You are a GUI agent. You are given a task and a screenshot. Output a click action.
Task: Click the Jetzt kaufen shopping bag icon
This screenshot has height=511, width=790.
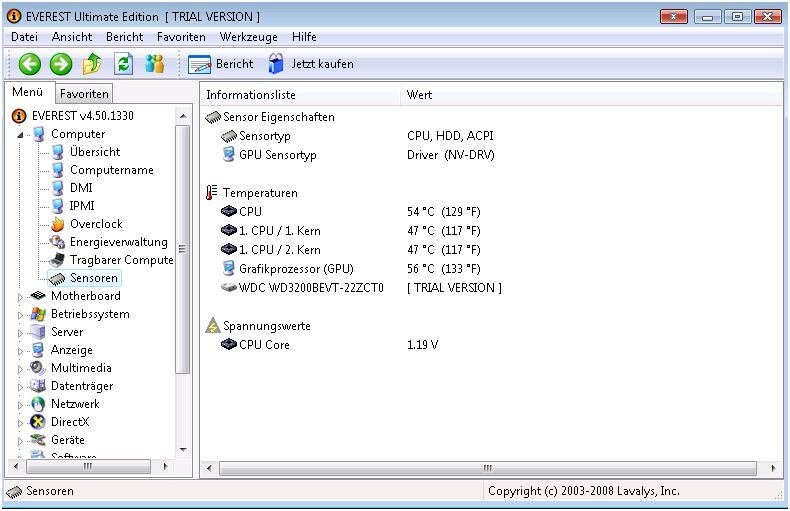[x=276, y=64]
